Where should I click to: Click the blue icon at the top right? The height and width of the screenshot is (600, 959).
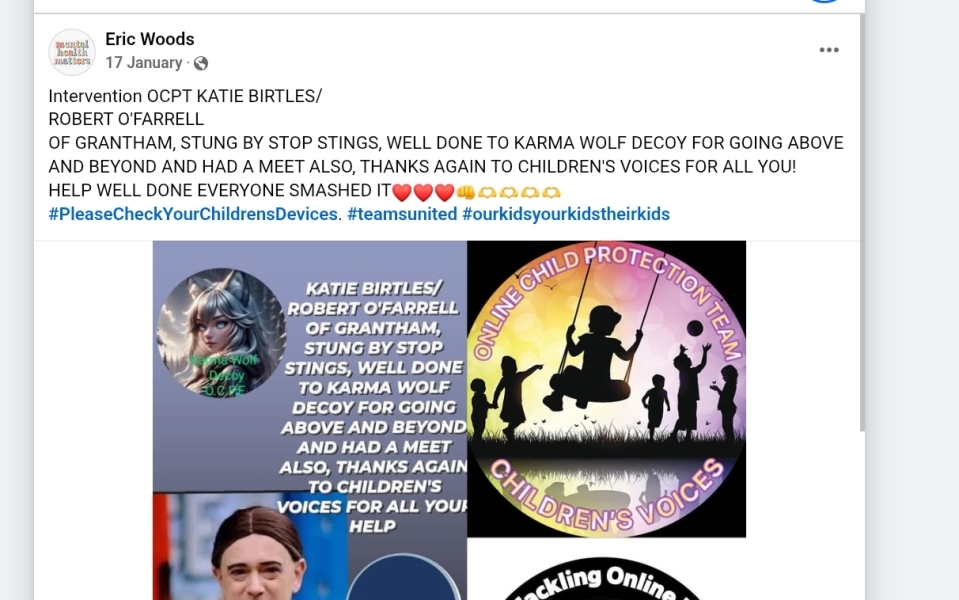coord(824,1)
